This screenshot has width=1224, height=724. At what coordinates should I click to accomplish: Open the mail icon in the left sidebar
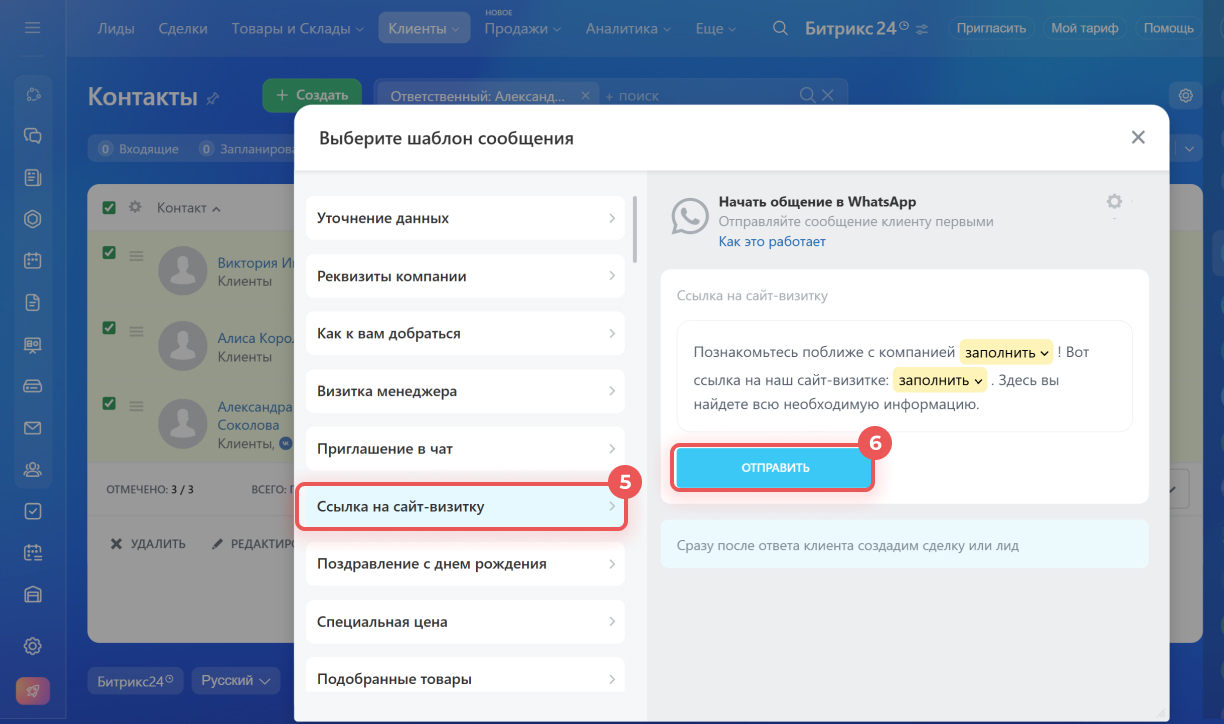click(33, 428)
